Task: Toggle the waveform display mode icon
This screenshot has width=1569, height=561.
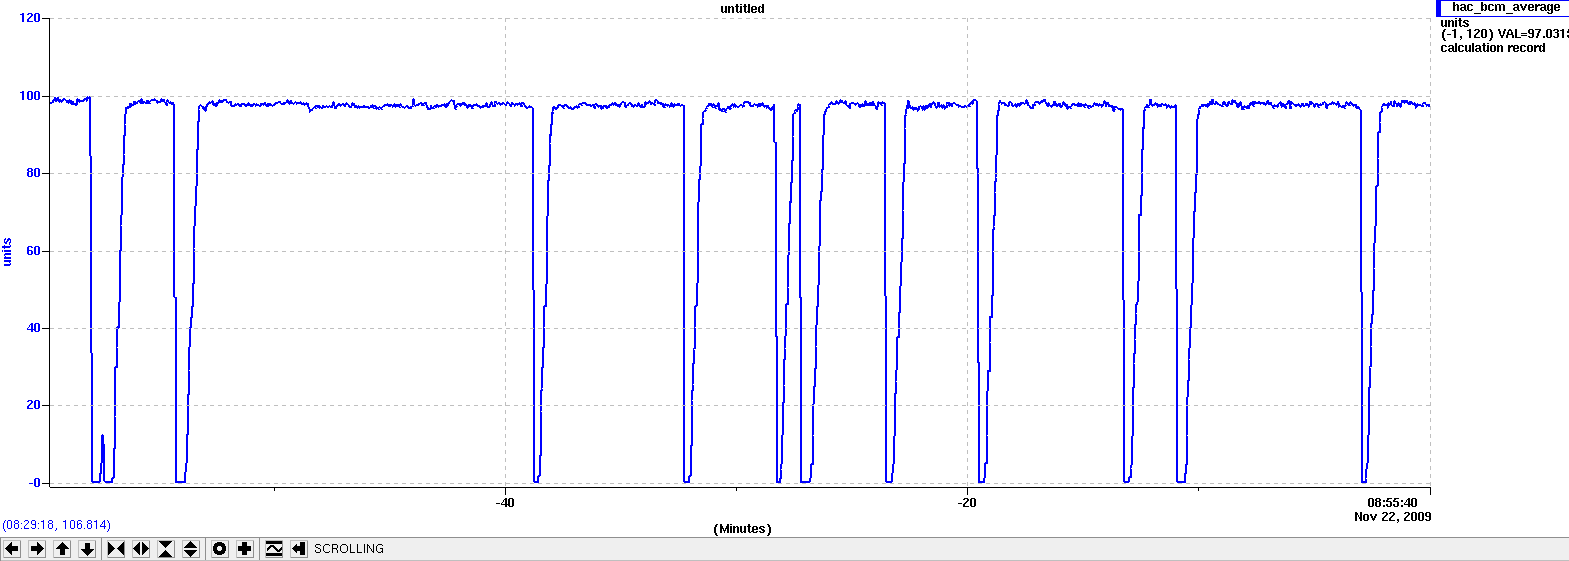Action: [x=274, y=549]
